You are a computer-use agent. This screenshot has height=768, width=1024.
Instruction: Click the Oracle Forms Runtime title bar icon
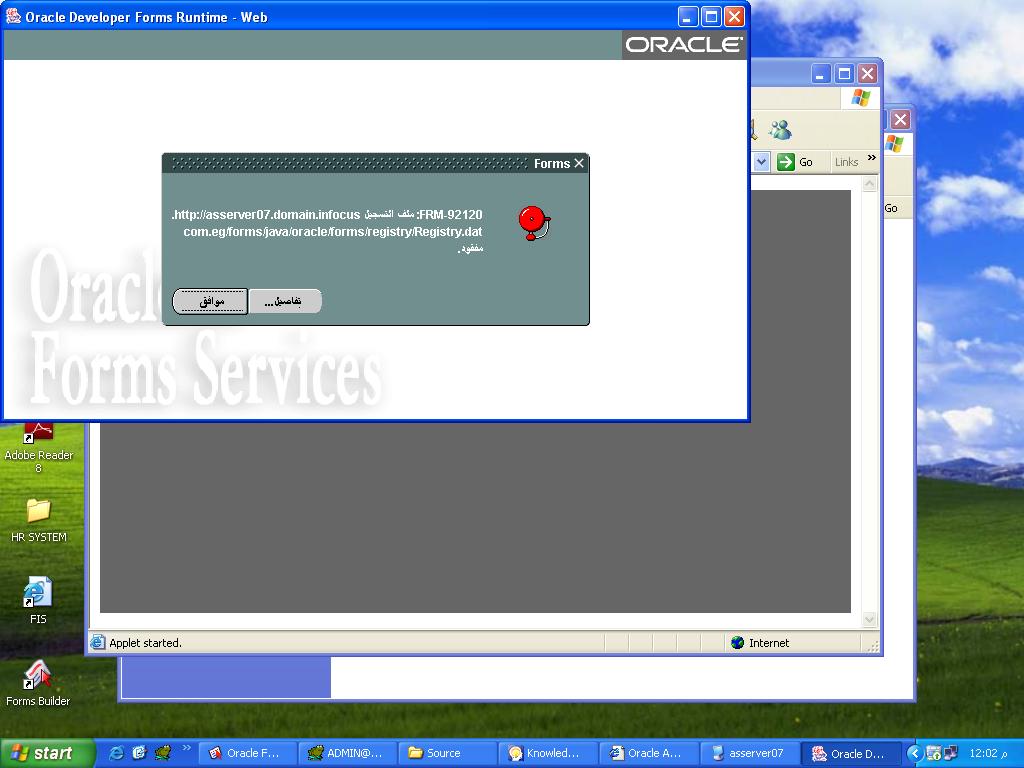pyautogui.click(x=13, y=16)
